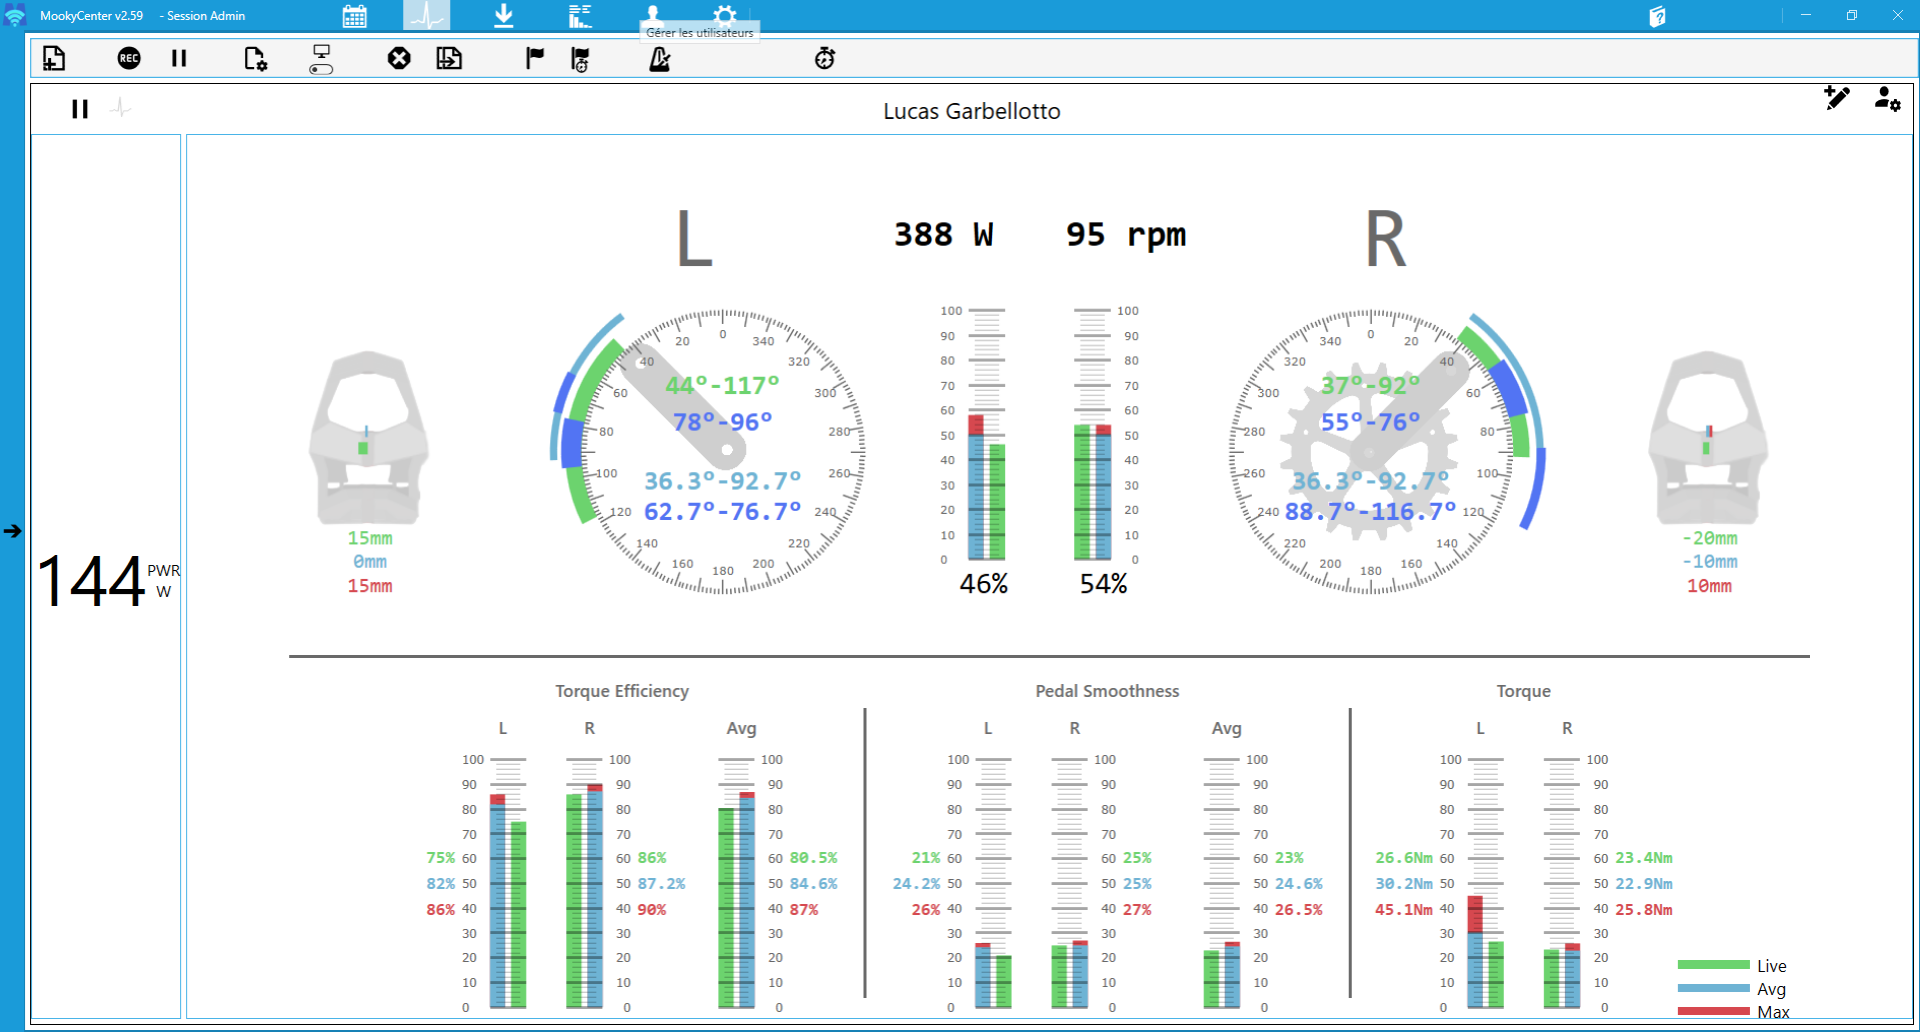Create a new session file
The width and height of the screenshot is (1920, 1035).
(x=54, y=59)
